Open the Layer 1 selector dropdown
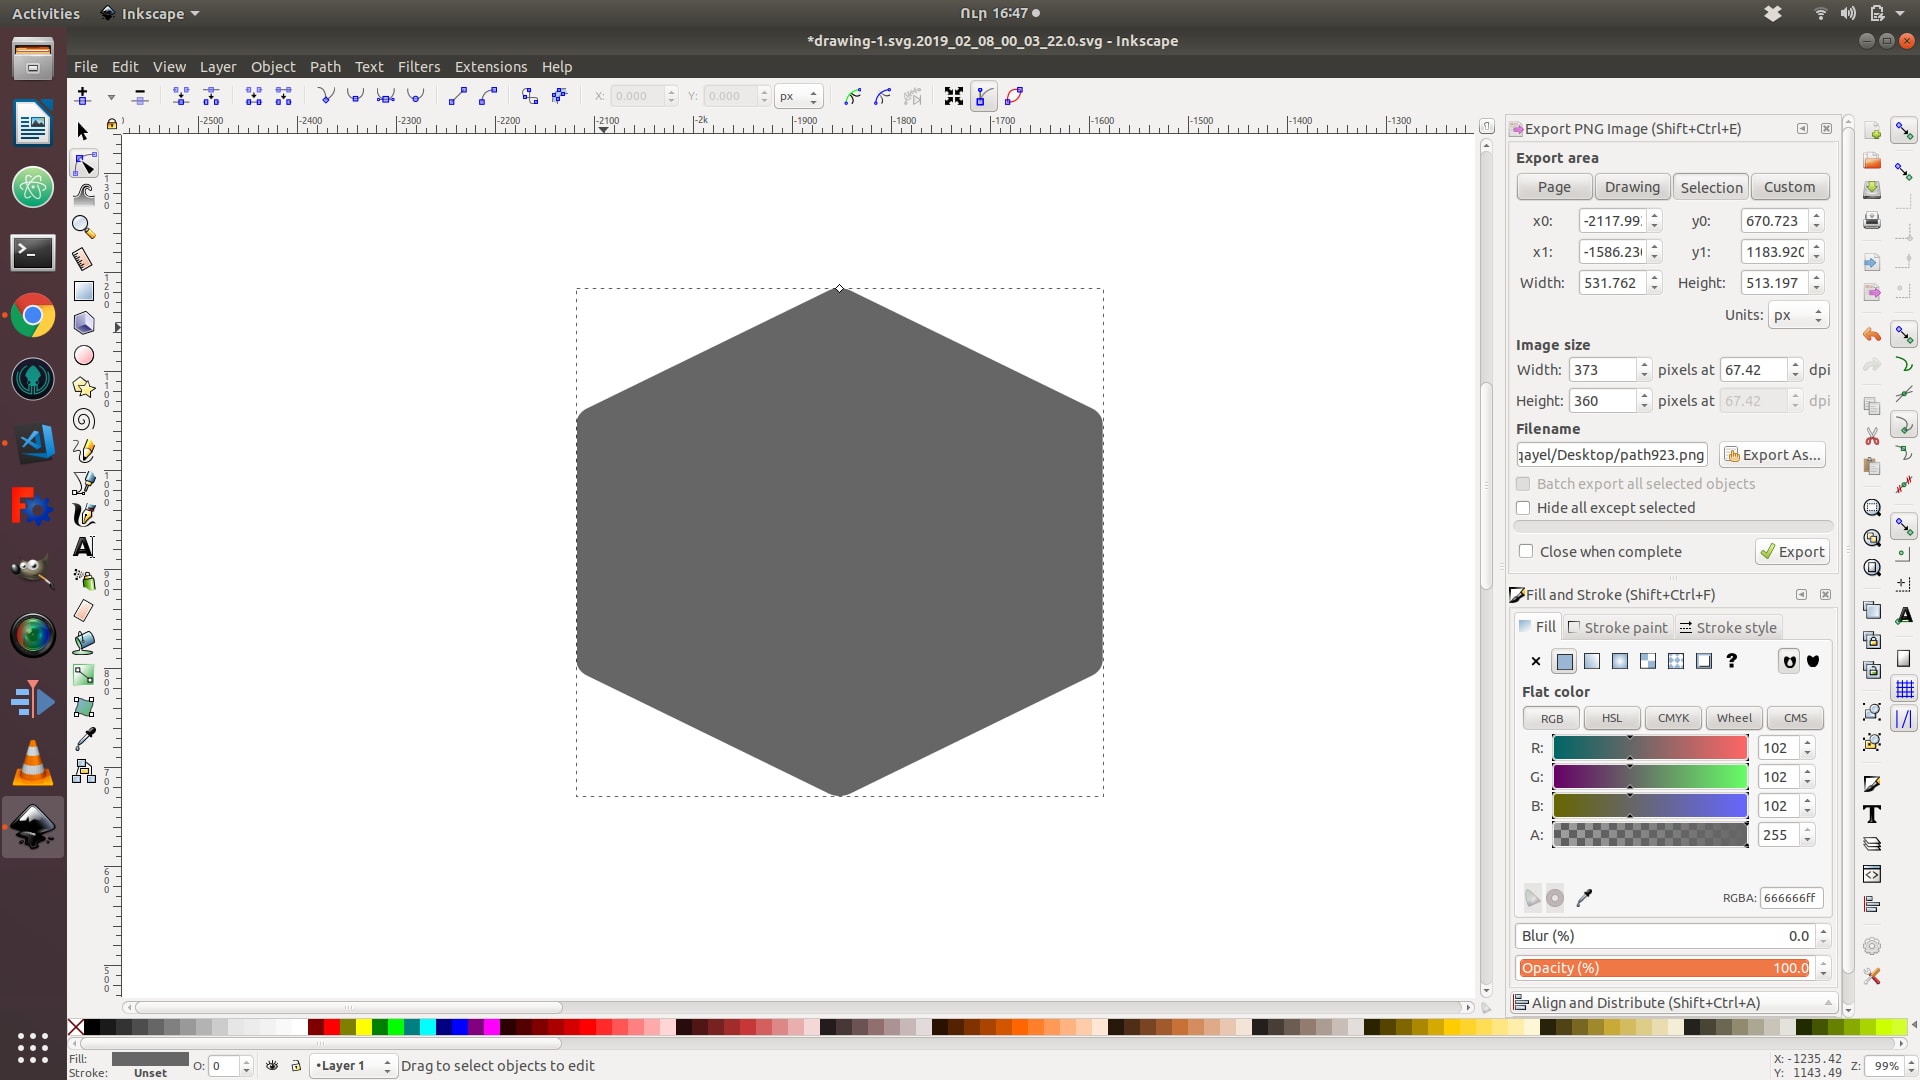This screenshot has width=1920, height=1080. (353, 1066)
